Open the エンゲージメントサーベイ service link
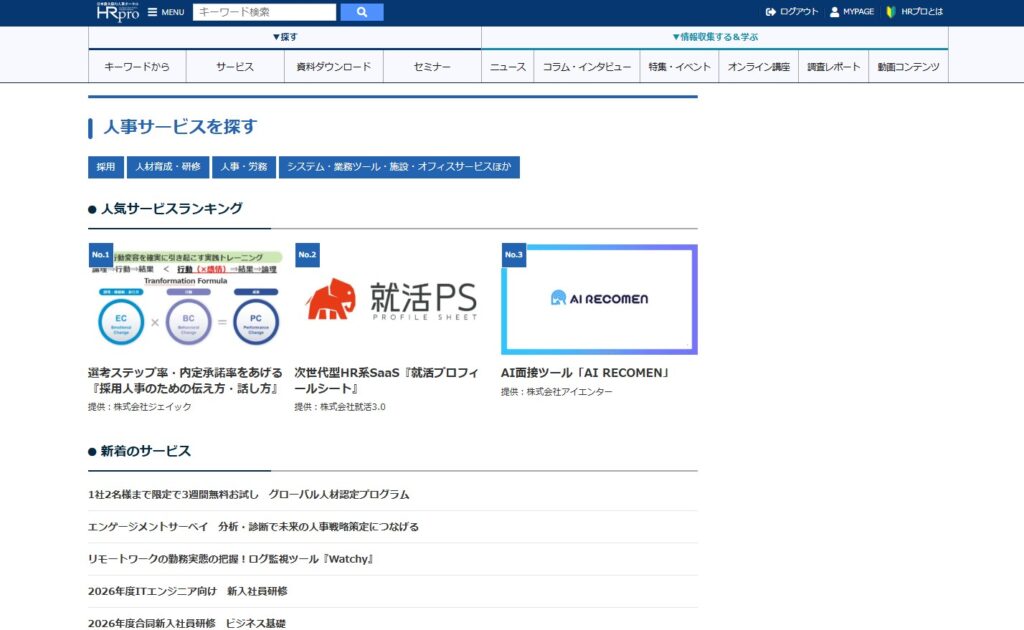The height and width of the screenshot is (630, 1024). pos(253,527)
